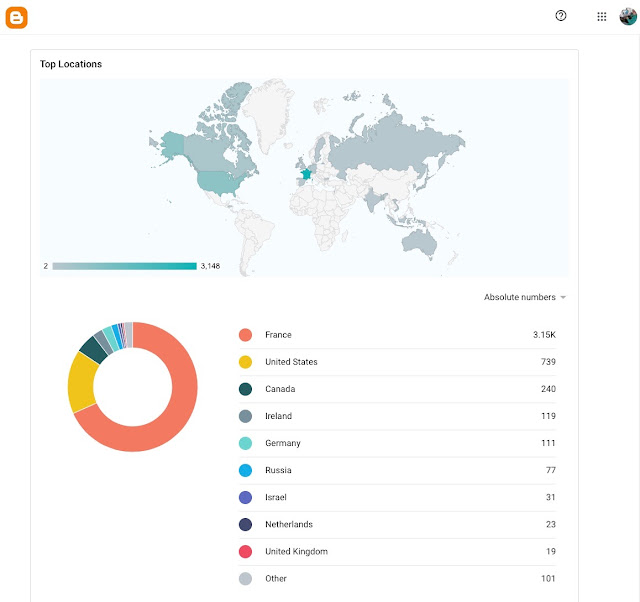640x602 pixels.
Task: Click the map color scale gradient bar
Action: (x=124, y=266)
